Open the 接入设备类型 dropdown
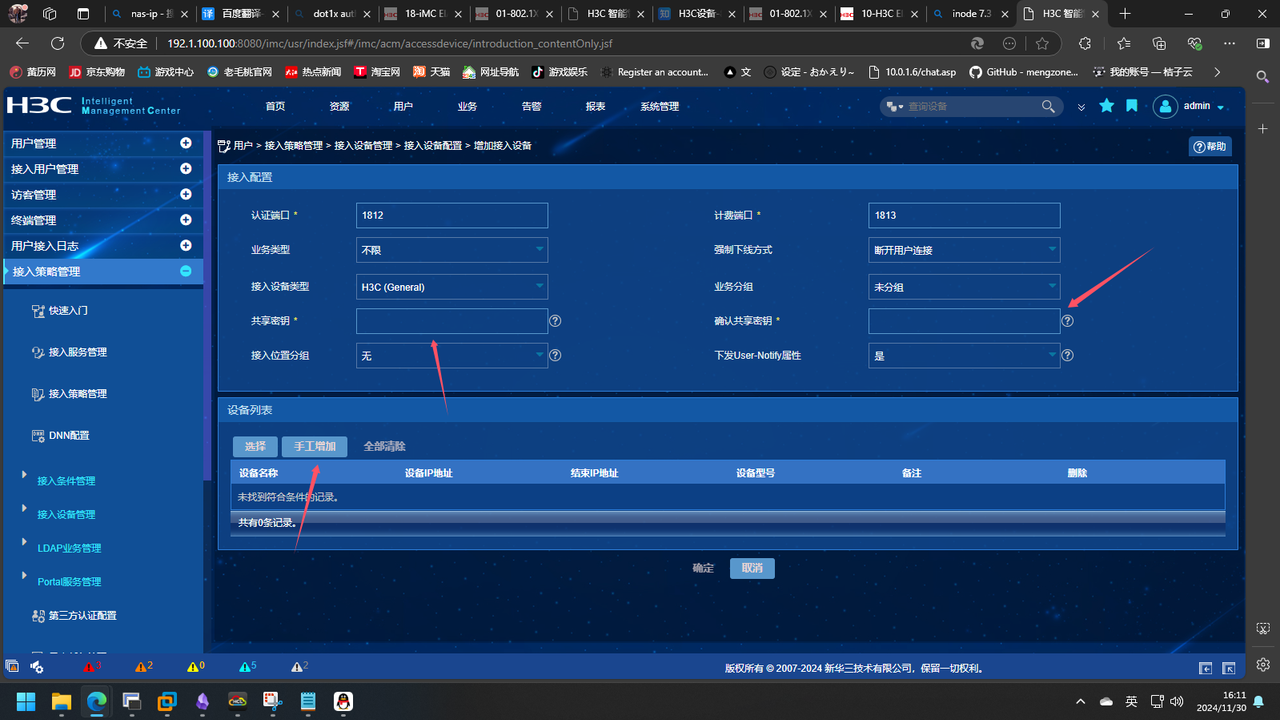The image size is (1280, 720). pyautogui.click(x=452, y=287)
